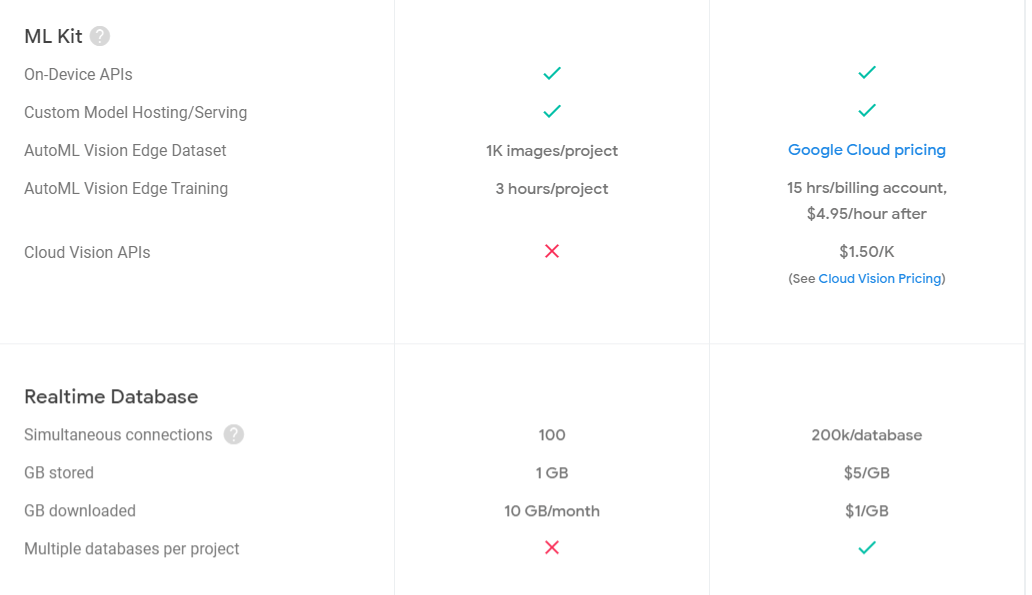Open the Google Cloud pricing link
Image resolution: width=1032 pixels, height=595 pixels.
click(x=867, y=150)
